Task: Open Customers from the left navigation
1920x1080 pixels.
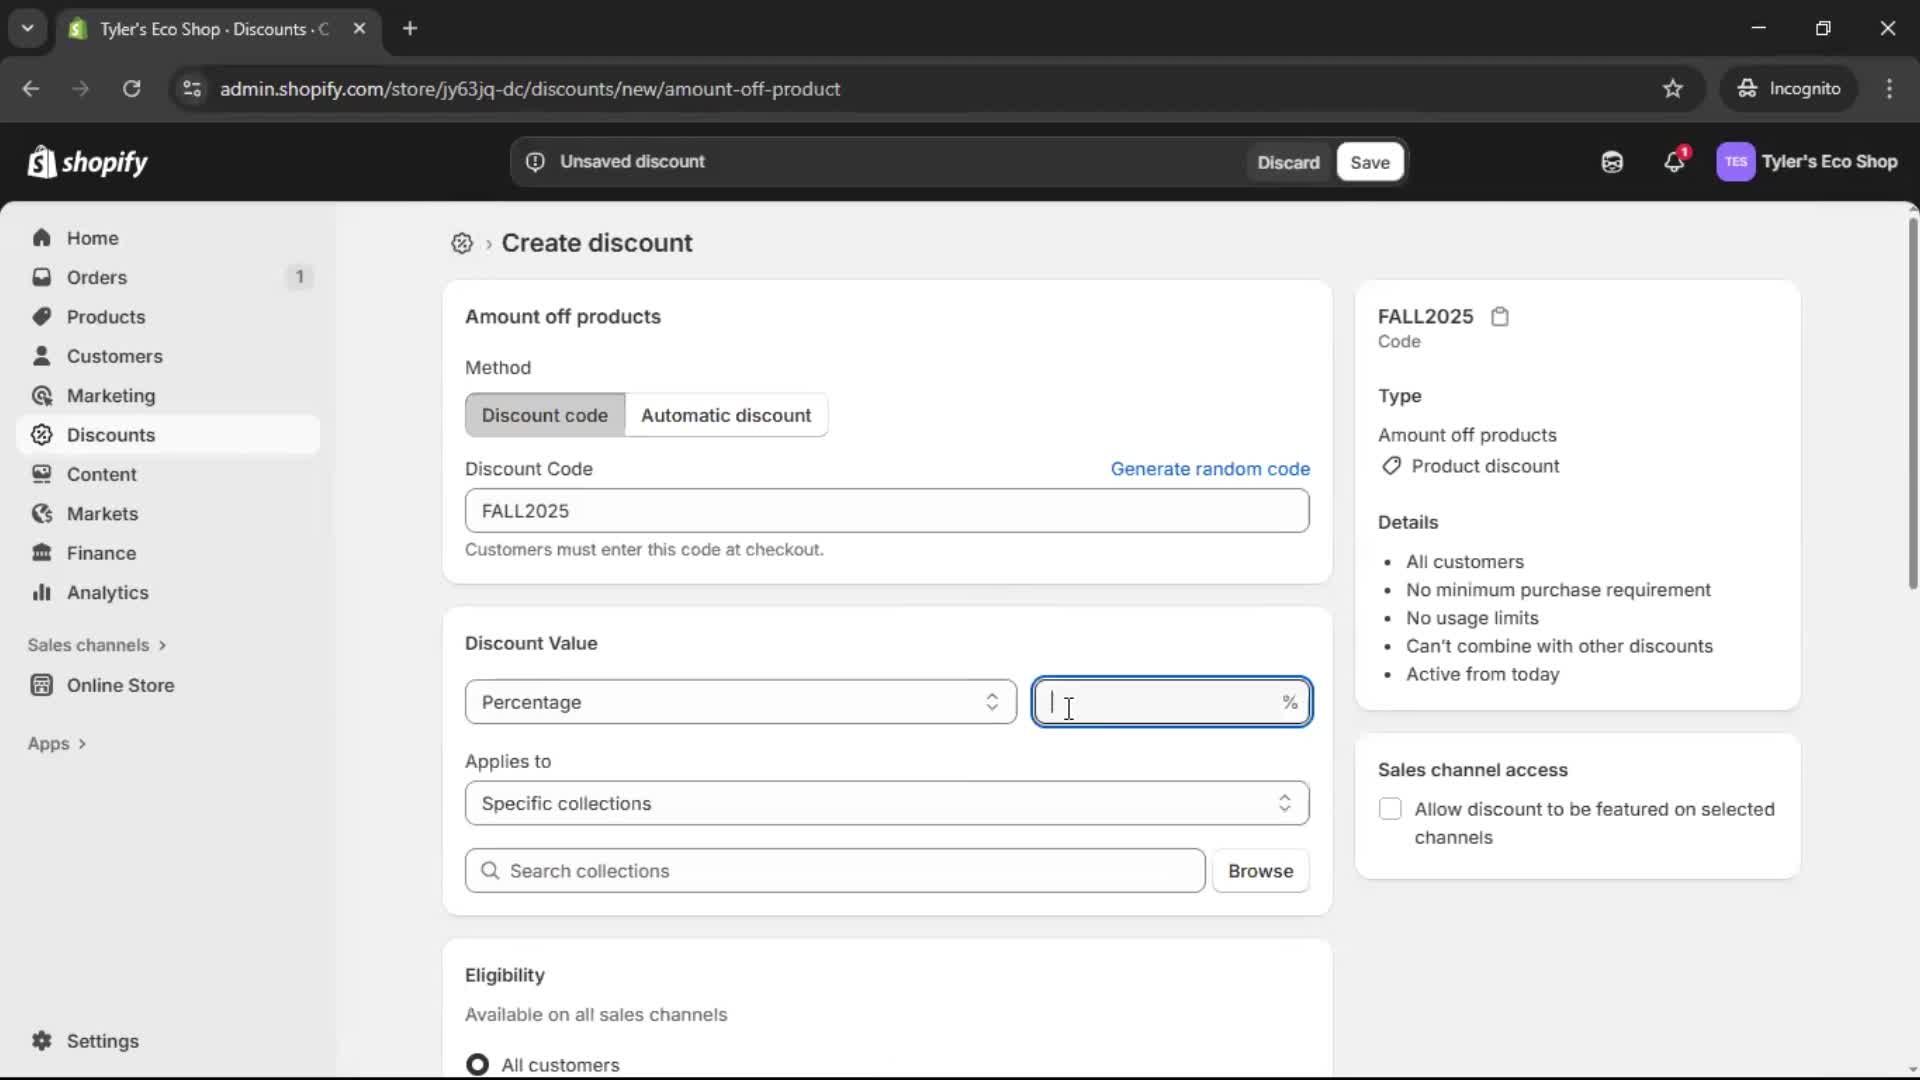Action: pyautogui.click(x=115, y=356)
